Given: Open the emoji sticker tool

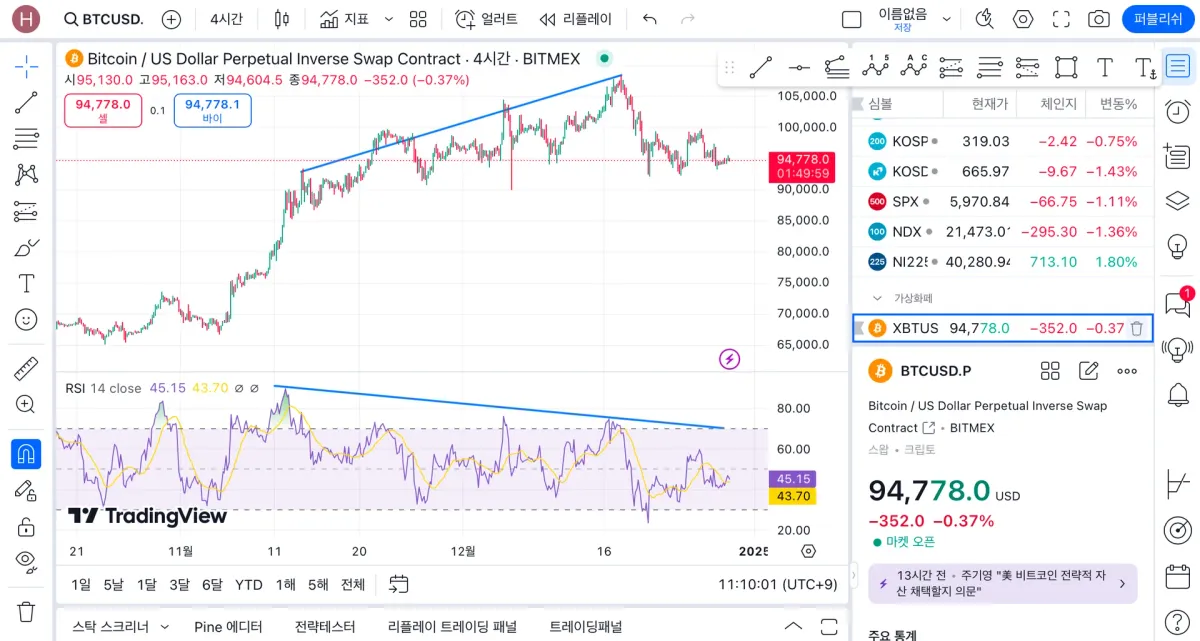Looking at the screenshot, I should [26, 320].
